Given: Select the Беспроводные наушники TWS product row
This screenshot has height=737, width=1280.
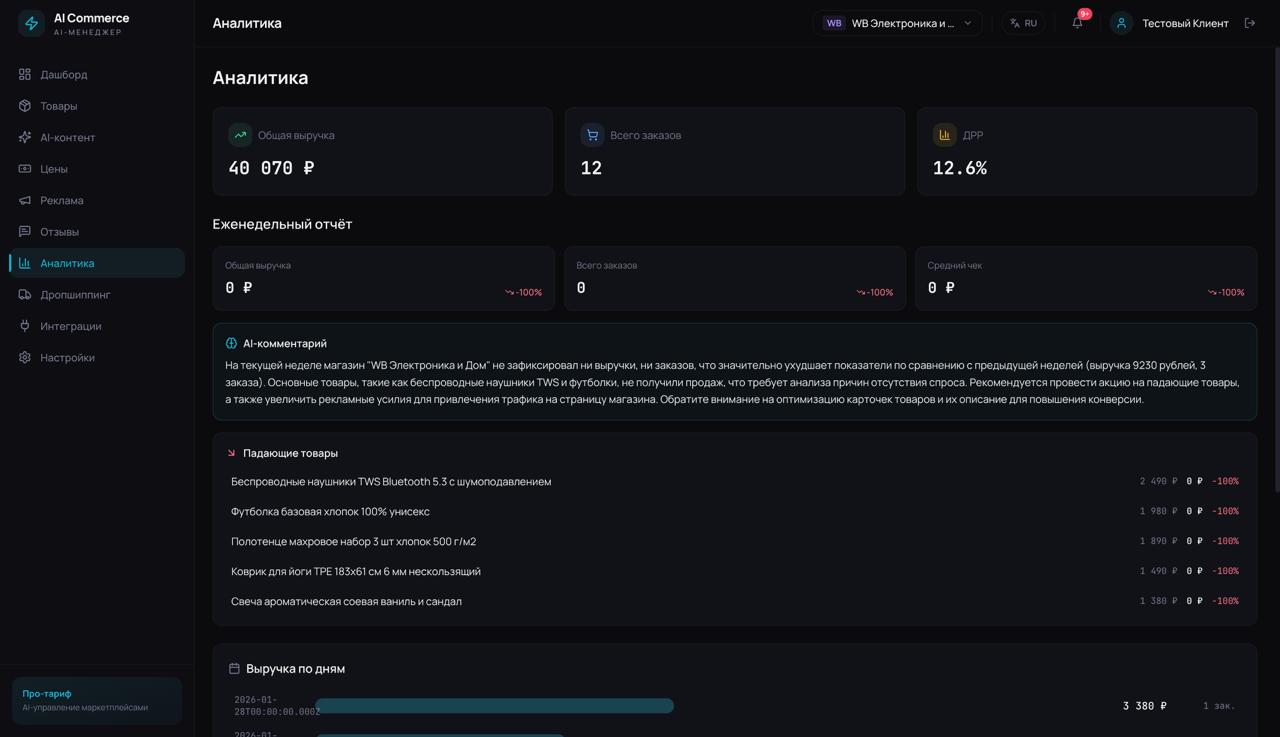Looking at the screenshot, I should click(x=391, y=481).
